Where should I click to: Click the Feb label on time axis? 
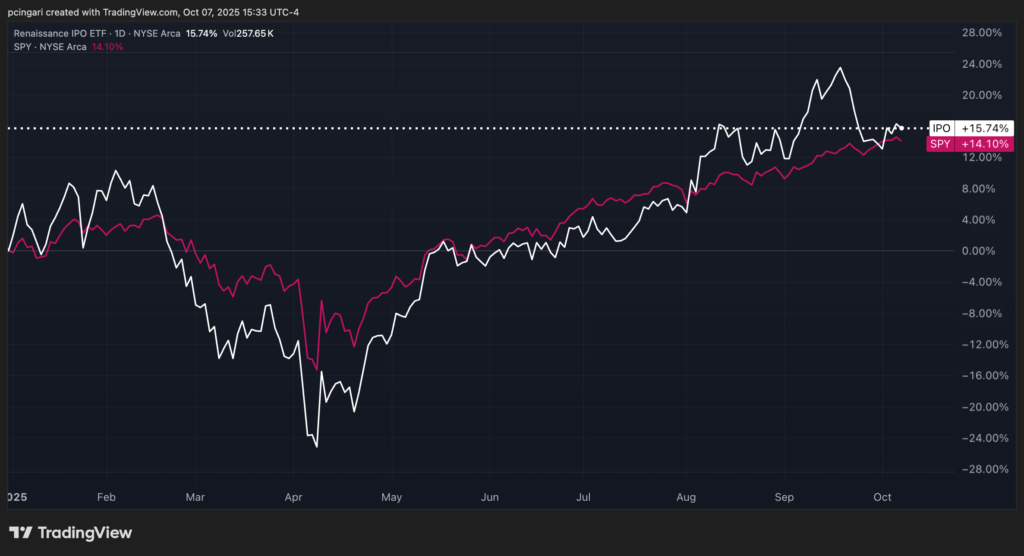point(106,497)
